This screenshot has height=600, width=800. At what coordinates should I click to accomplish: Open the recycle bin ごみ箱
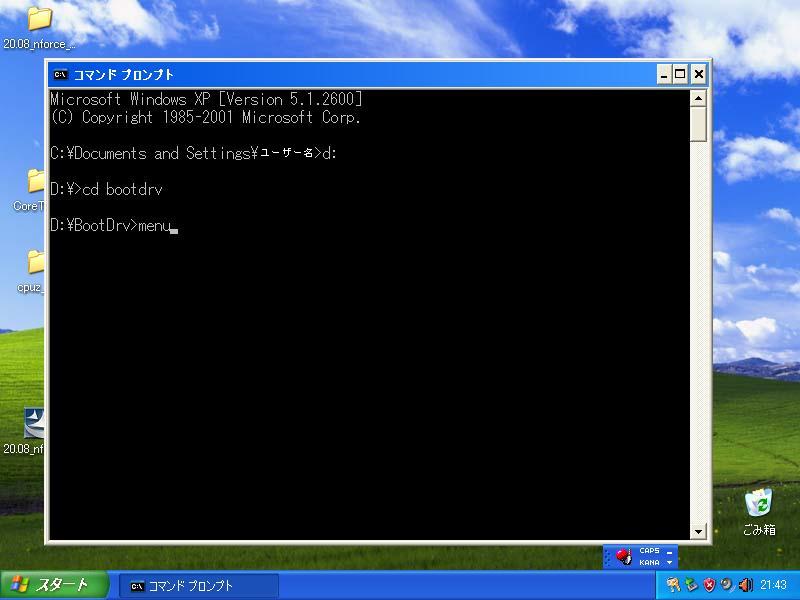point(759,512)
